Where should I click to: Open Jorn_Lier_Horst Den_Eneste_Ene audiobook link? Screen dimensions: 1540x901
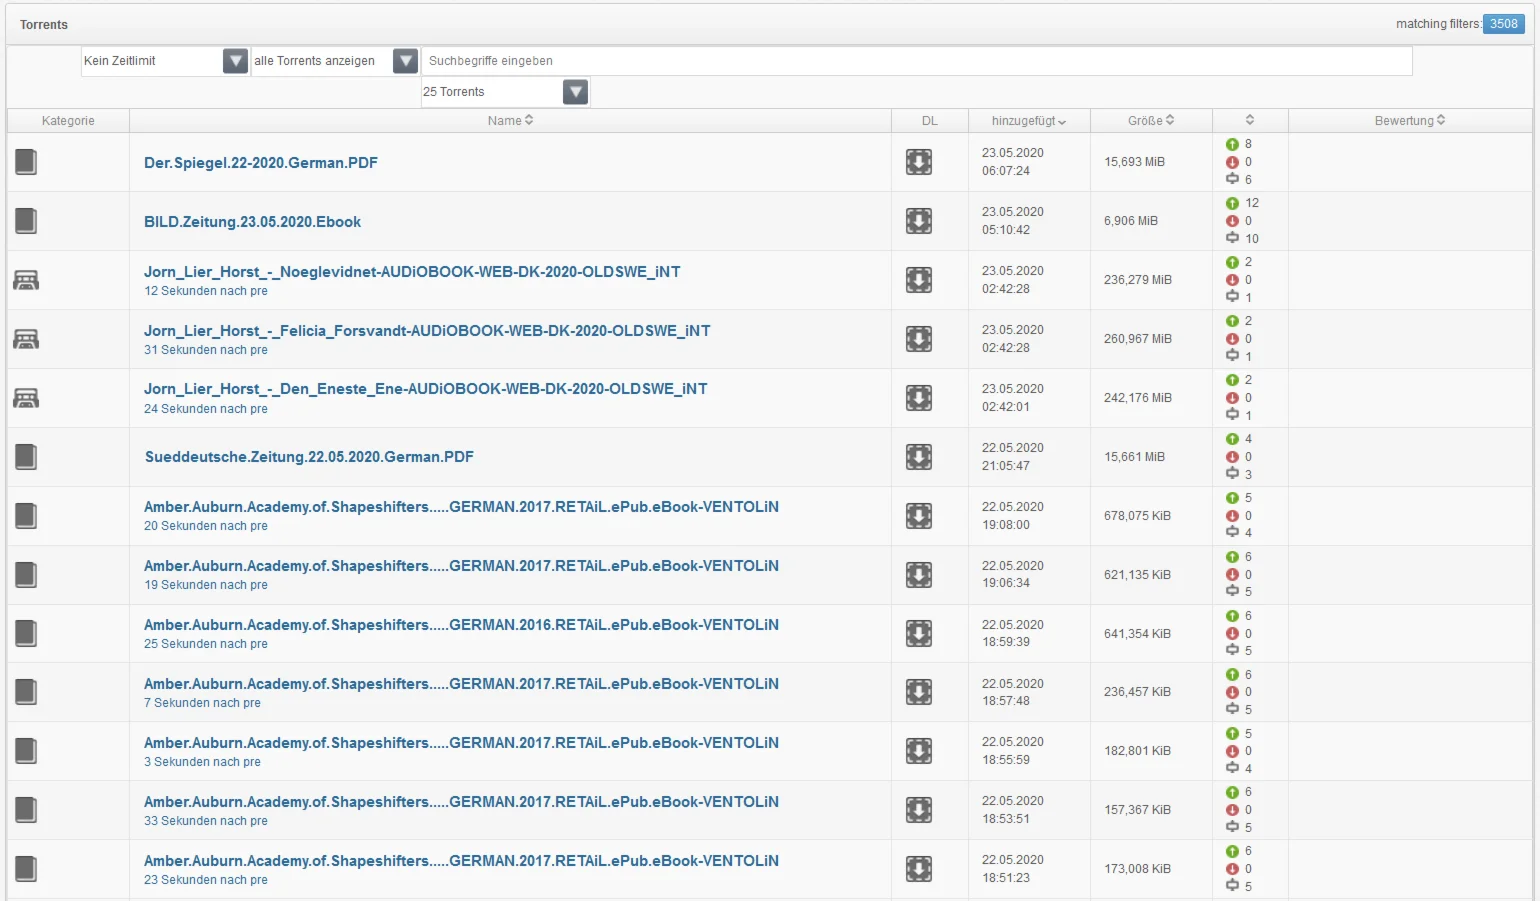pos(426,389)
